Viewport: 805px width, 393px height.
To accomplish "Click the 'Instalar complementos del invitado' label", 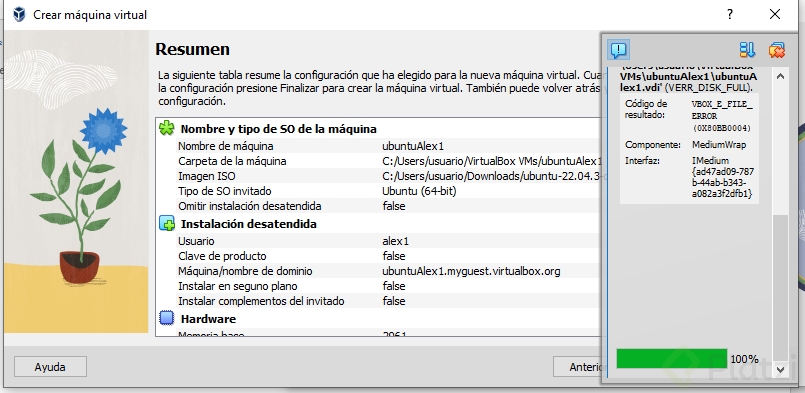I will click(261, 301).
